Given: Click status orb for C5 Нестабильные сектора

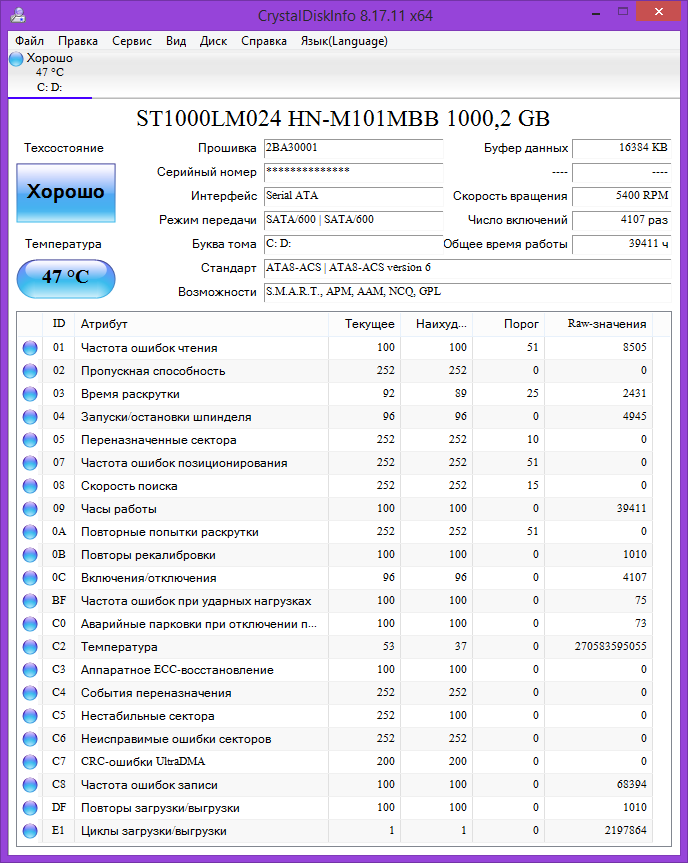Looking at the screenshot, I should pos(30,716).
